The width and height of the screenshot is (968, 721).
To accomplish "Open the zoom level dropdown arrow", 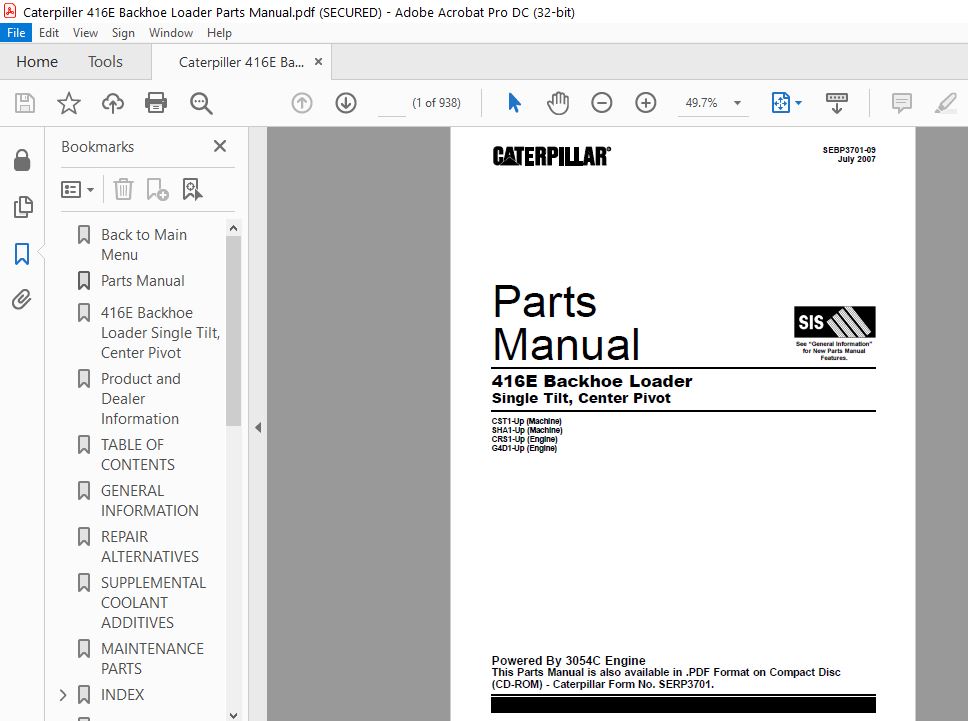I will 737,103.
